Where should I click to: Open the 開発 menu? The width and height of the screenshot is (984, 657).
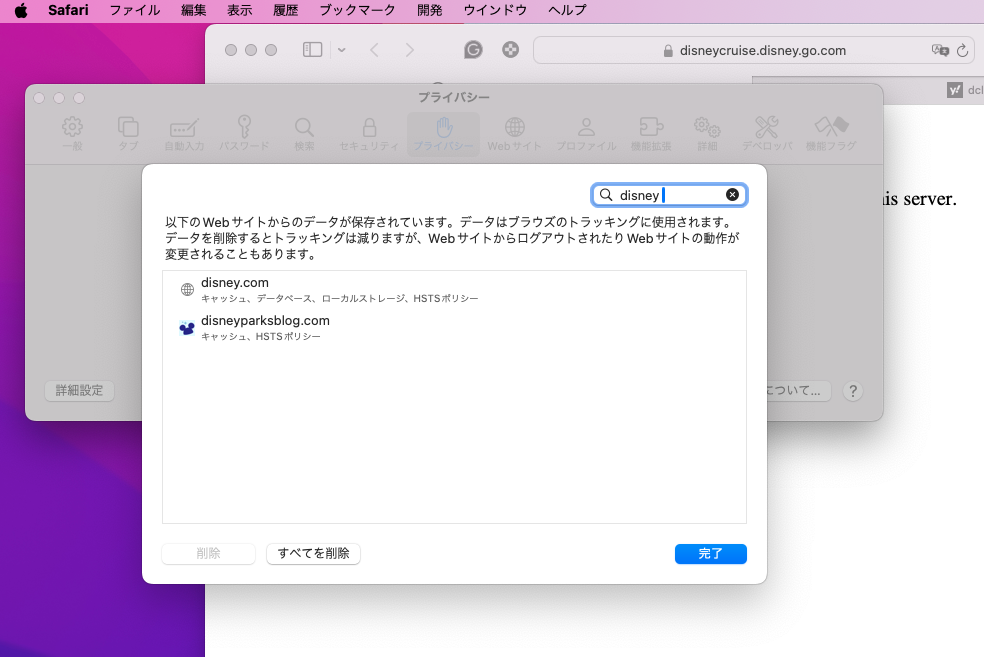(429, 10)
